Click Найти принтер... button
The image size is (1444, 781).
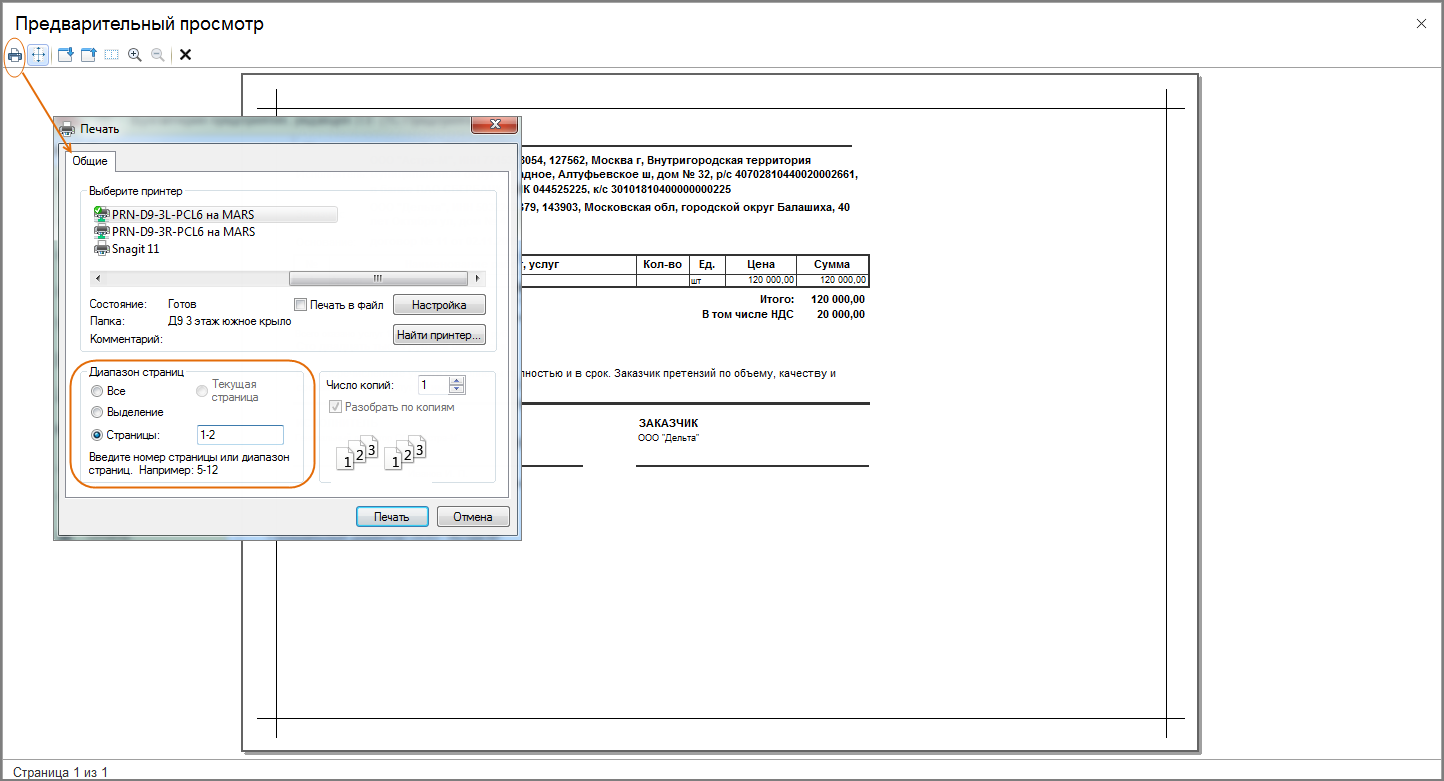[439, 334]
